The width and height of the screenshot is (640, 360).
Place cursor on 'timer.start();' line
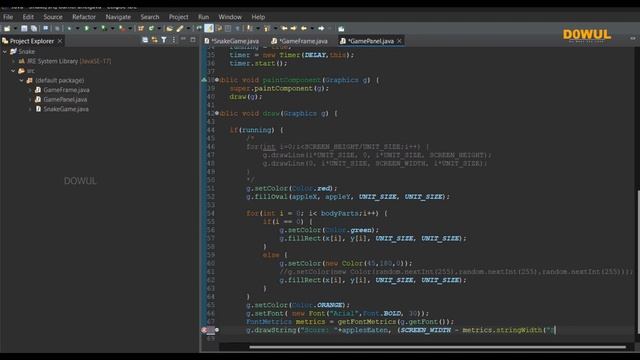click(x=258, y=63)
